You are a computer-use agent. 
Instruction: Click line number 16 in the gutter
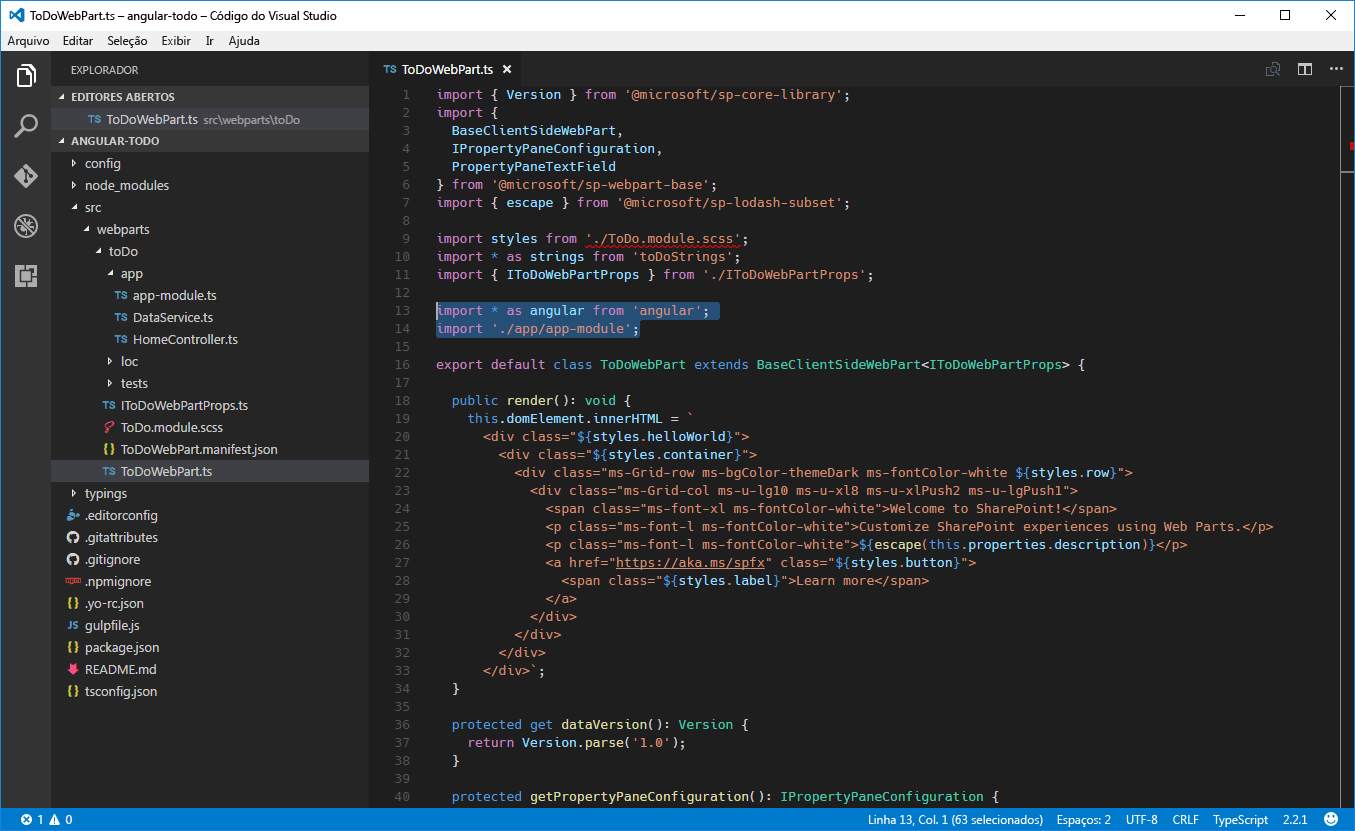[x=403, y=364]
